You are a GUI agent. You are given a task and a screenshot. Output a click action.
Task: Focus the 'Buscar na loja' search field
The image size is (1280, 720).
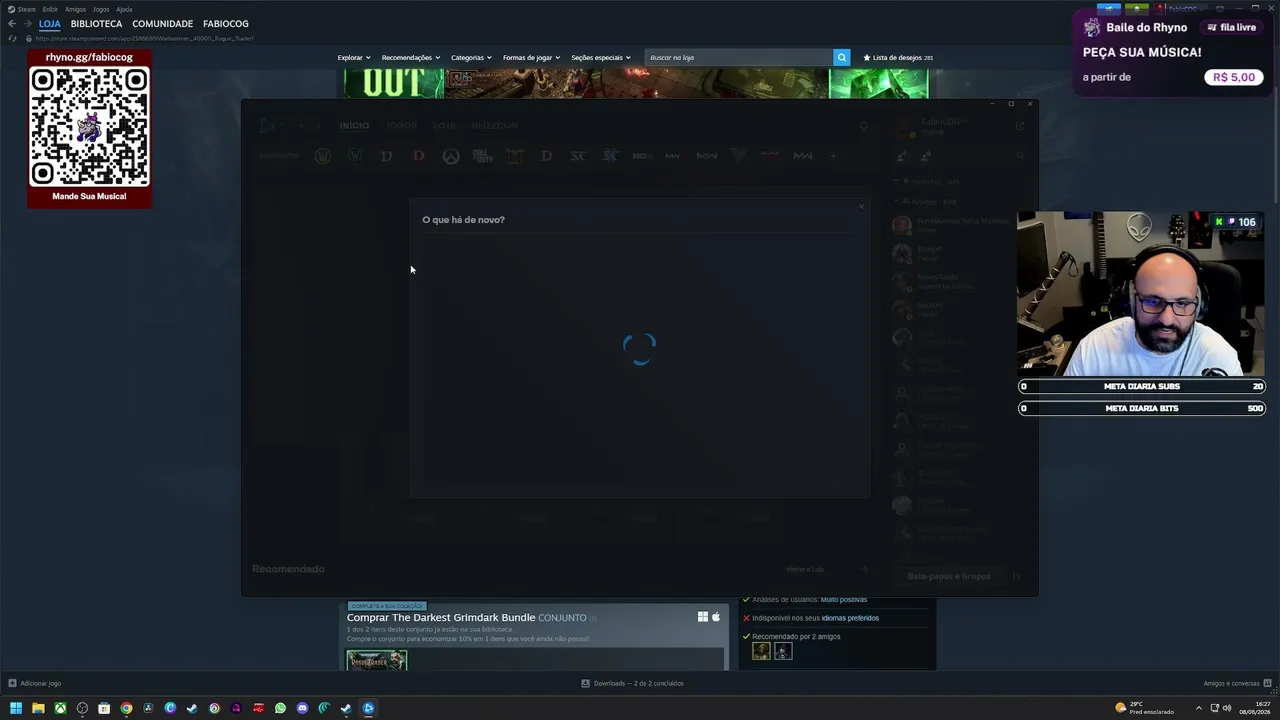pyautogui.click(x=739, y=58)
